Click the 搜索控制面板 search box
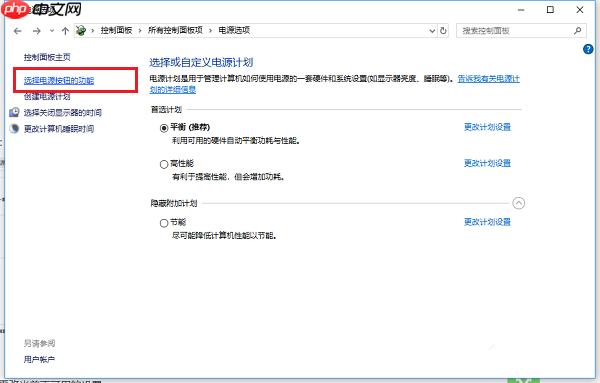Viewport: 600px width, 383px height. pyautogui.click(x=521, y=31)
